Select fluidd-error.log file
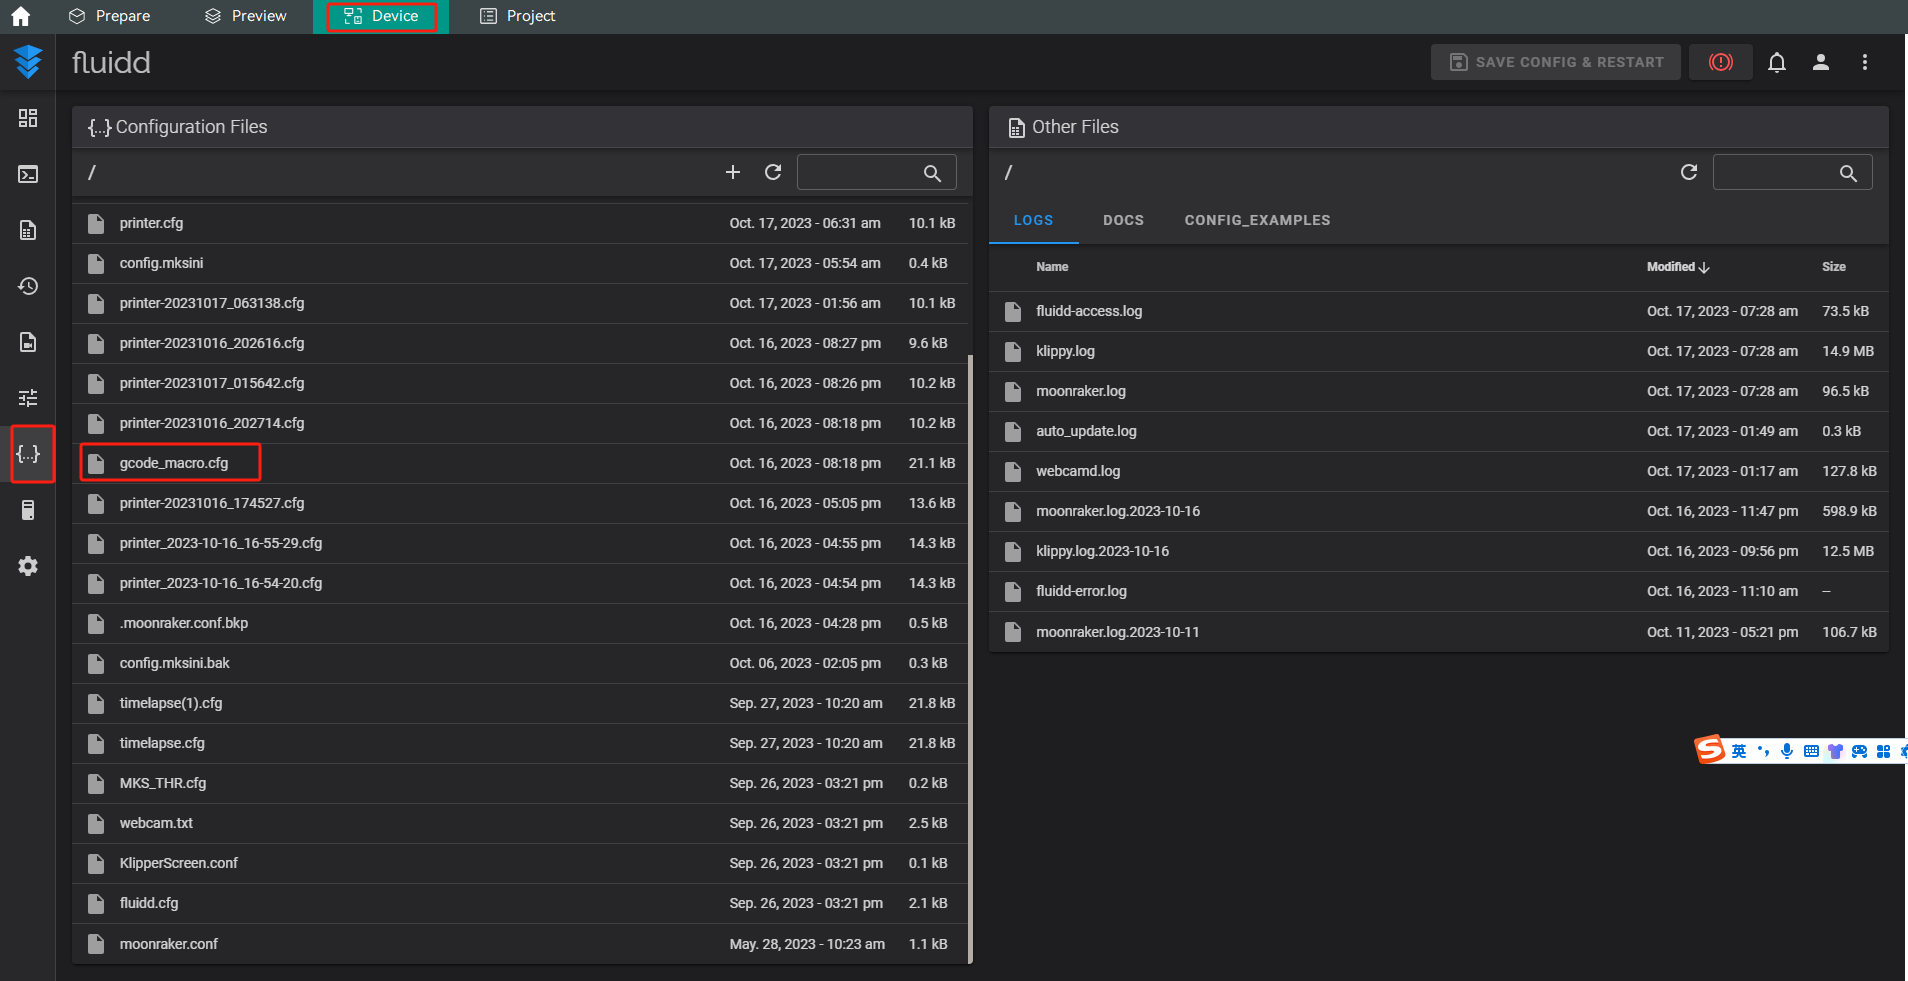The height and width of the screenshot is (981, 1908). [x=1439, y=591]
